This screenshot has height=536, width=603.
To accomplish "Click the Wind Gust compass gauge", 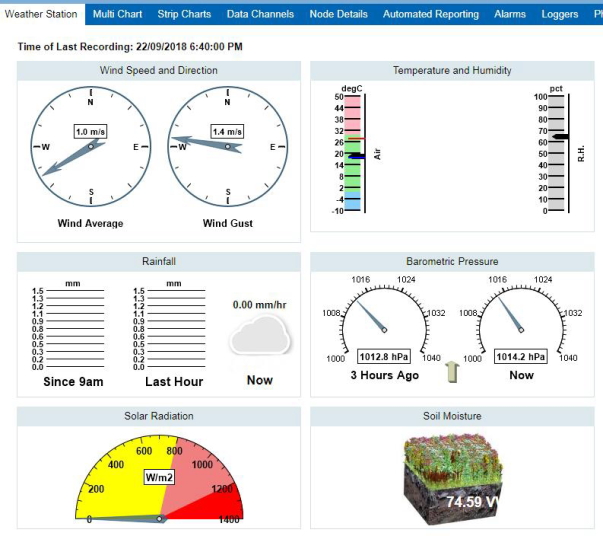I will pyautogui.click(x=228, y=146).
